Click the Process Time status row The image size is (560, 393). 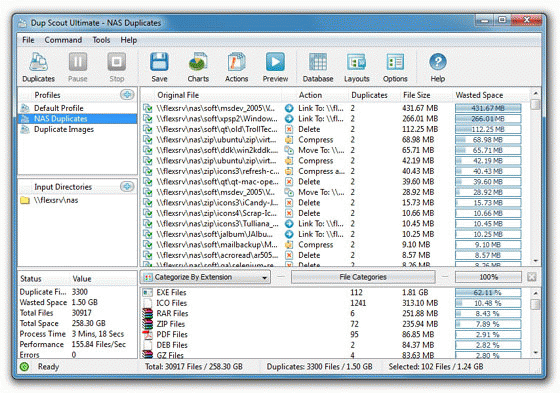[78, 334]
